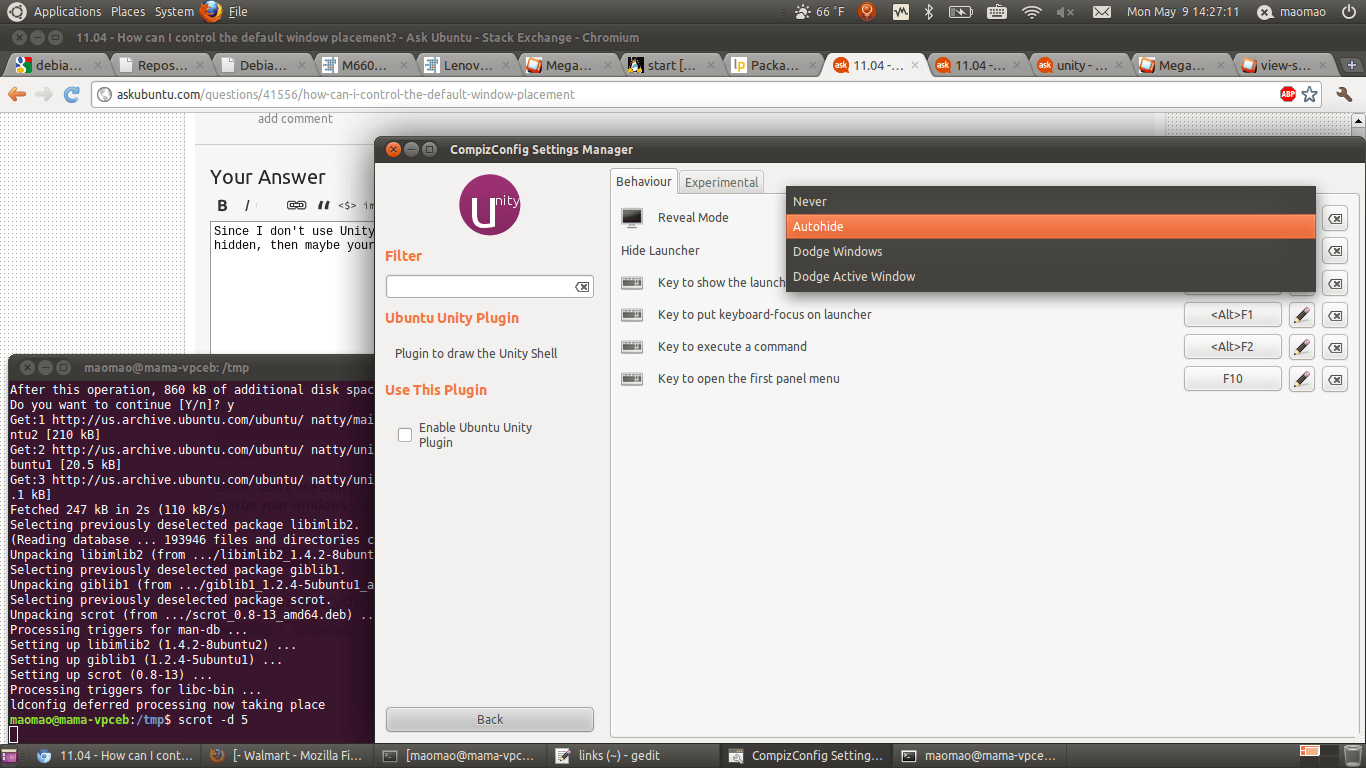Click the <Alt>F2 key binding button
Screen dimensions: 1366x768
point(1232,347)
